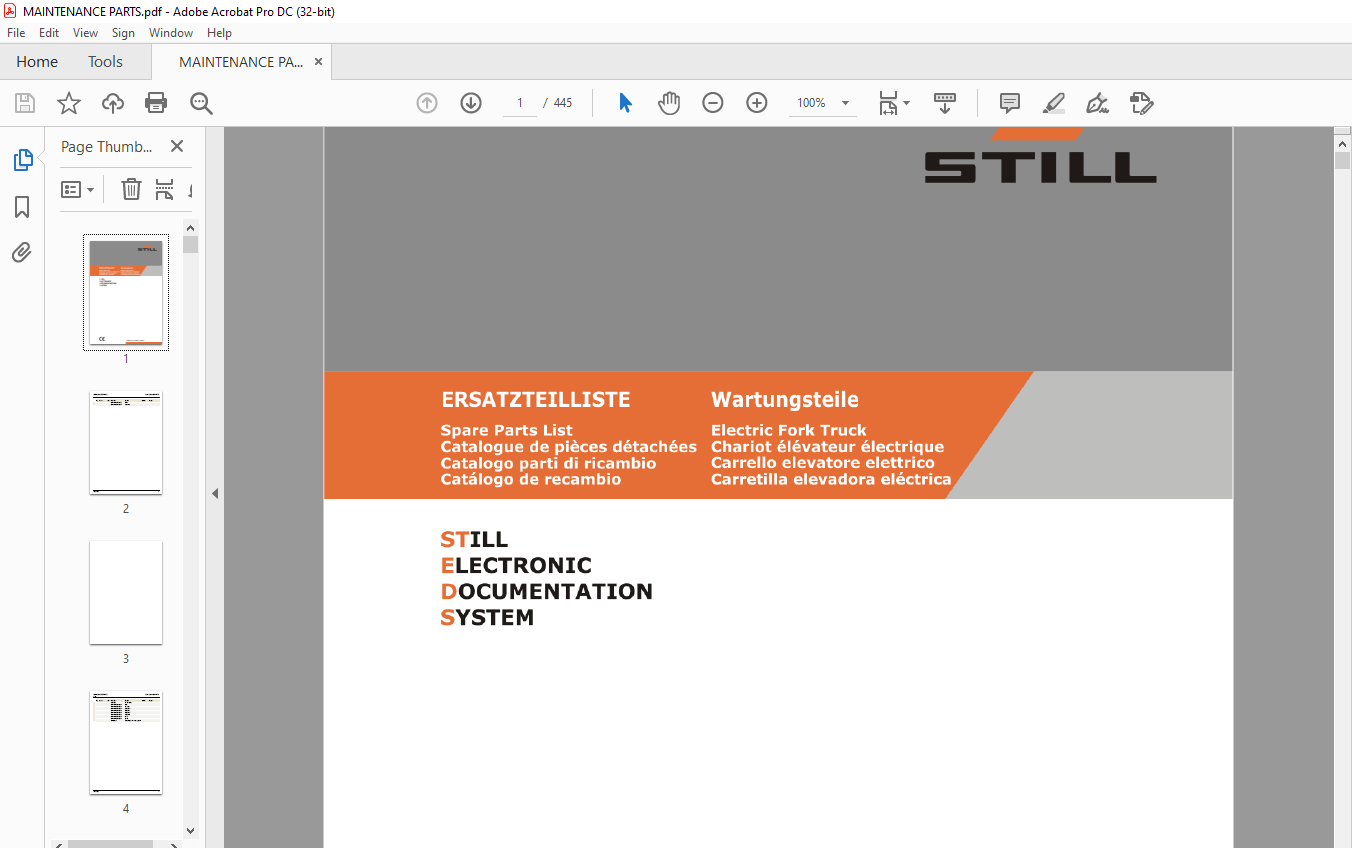Open the Window menu
Image resolution: width=1352 pixels, height=848 pixels.
171,33
